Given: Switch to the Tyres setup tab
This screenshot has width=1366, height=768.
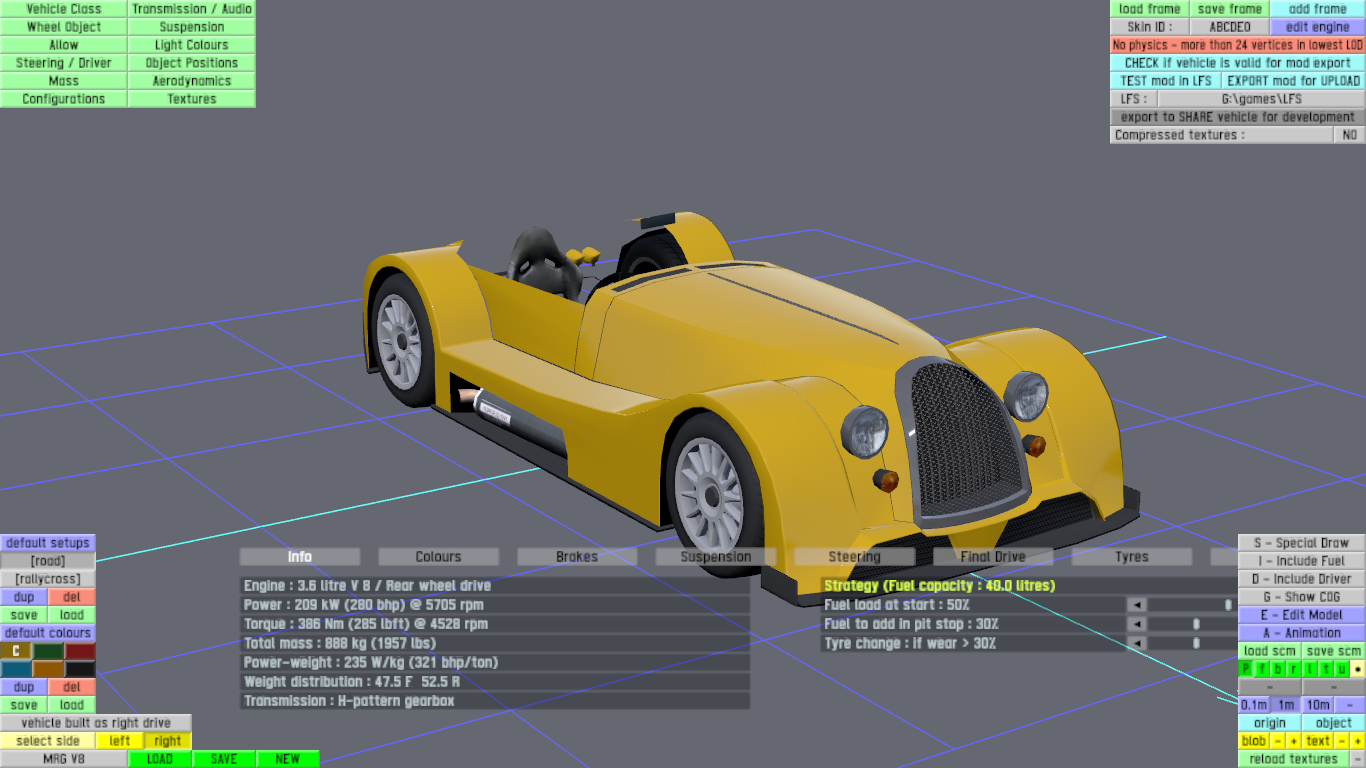Looking at the screenshot, I should point(1132,557).
